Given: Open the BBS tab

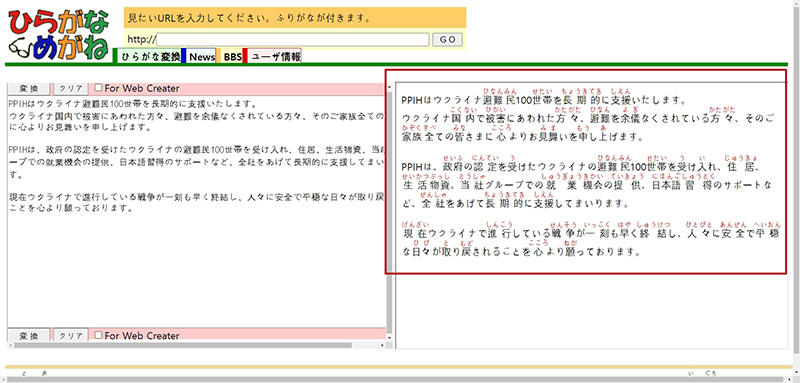Looking at the screenshot, I should pyautogui.click(x=233, y=57).
